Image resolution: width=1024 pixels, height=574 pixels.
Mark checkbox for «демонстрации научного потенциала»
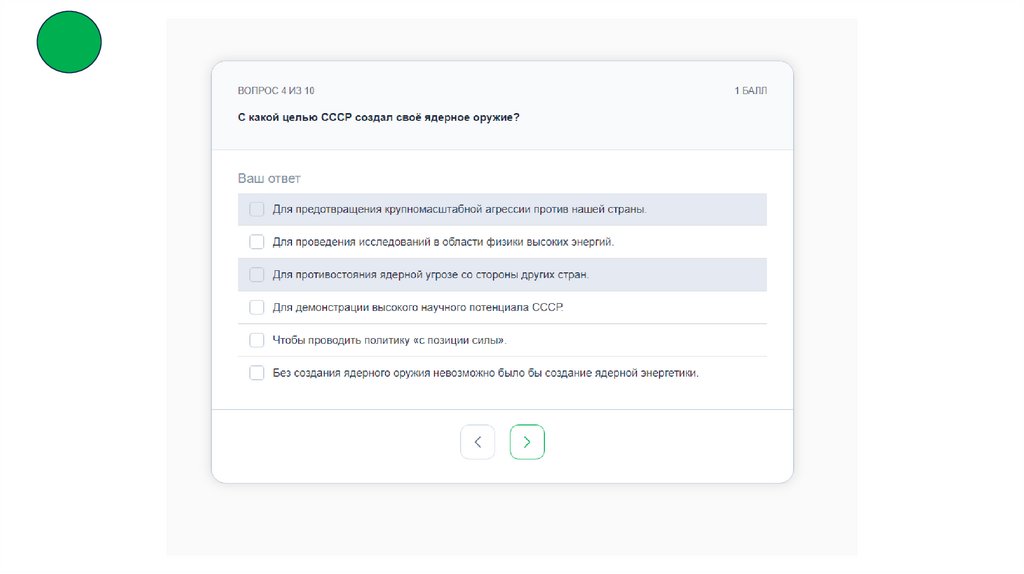coord(257,307)
